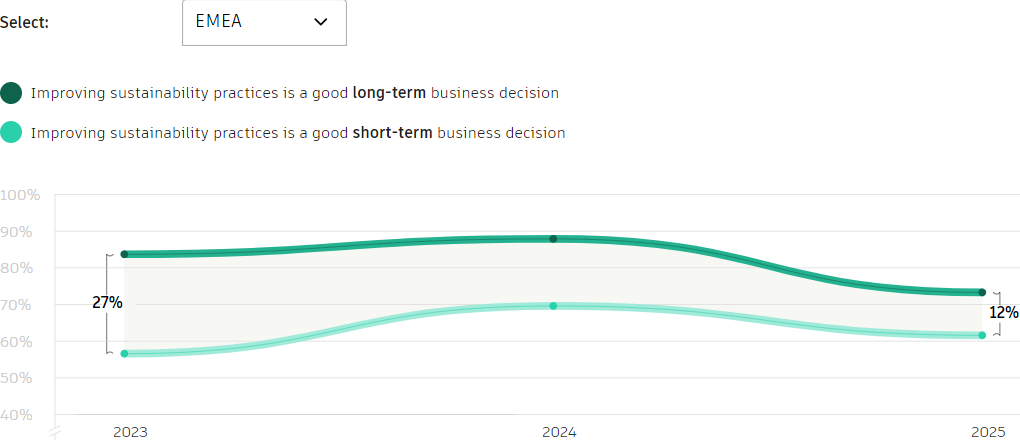Click the axis break icon below 40%
Viewport: 1020px width, 446px height.
[56, 431]
